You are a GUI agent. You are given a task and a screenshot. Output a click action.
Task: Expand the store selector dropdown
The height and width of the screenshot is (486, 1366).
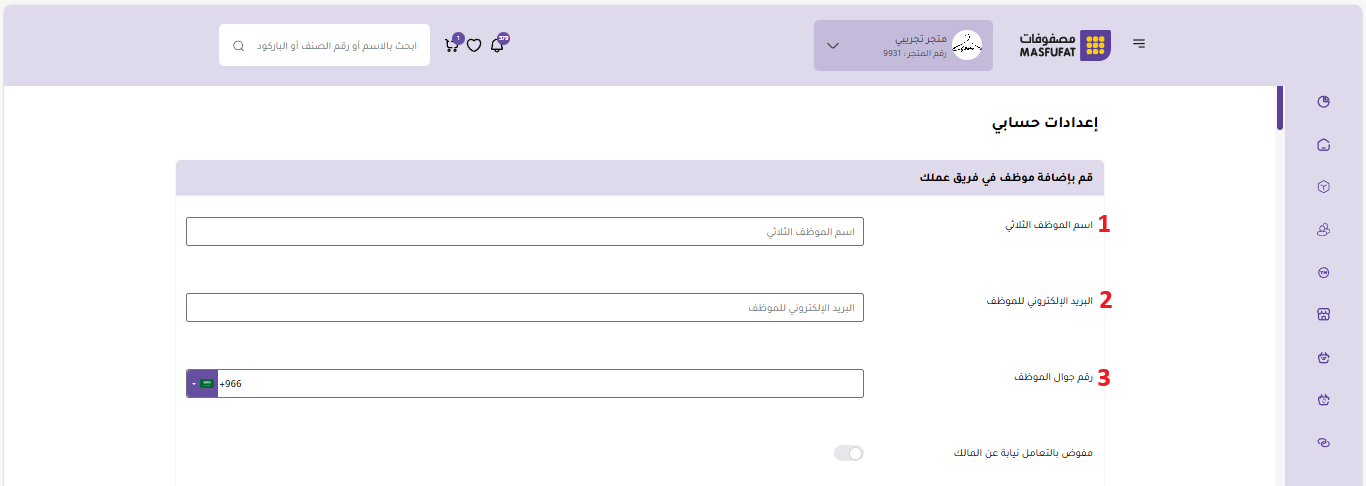pyautogui.click(x=833, y=46)
